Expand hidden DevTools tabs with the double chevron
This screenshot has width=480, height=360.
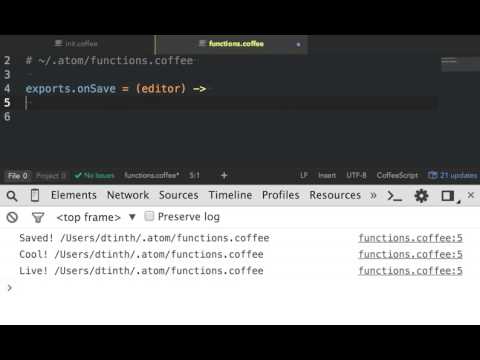(x=373, y=195)
